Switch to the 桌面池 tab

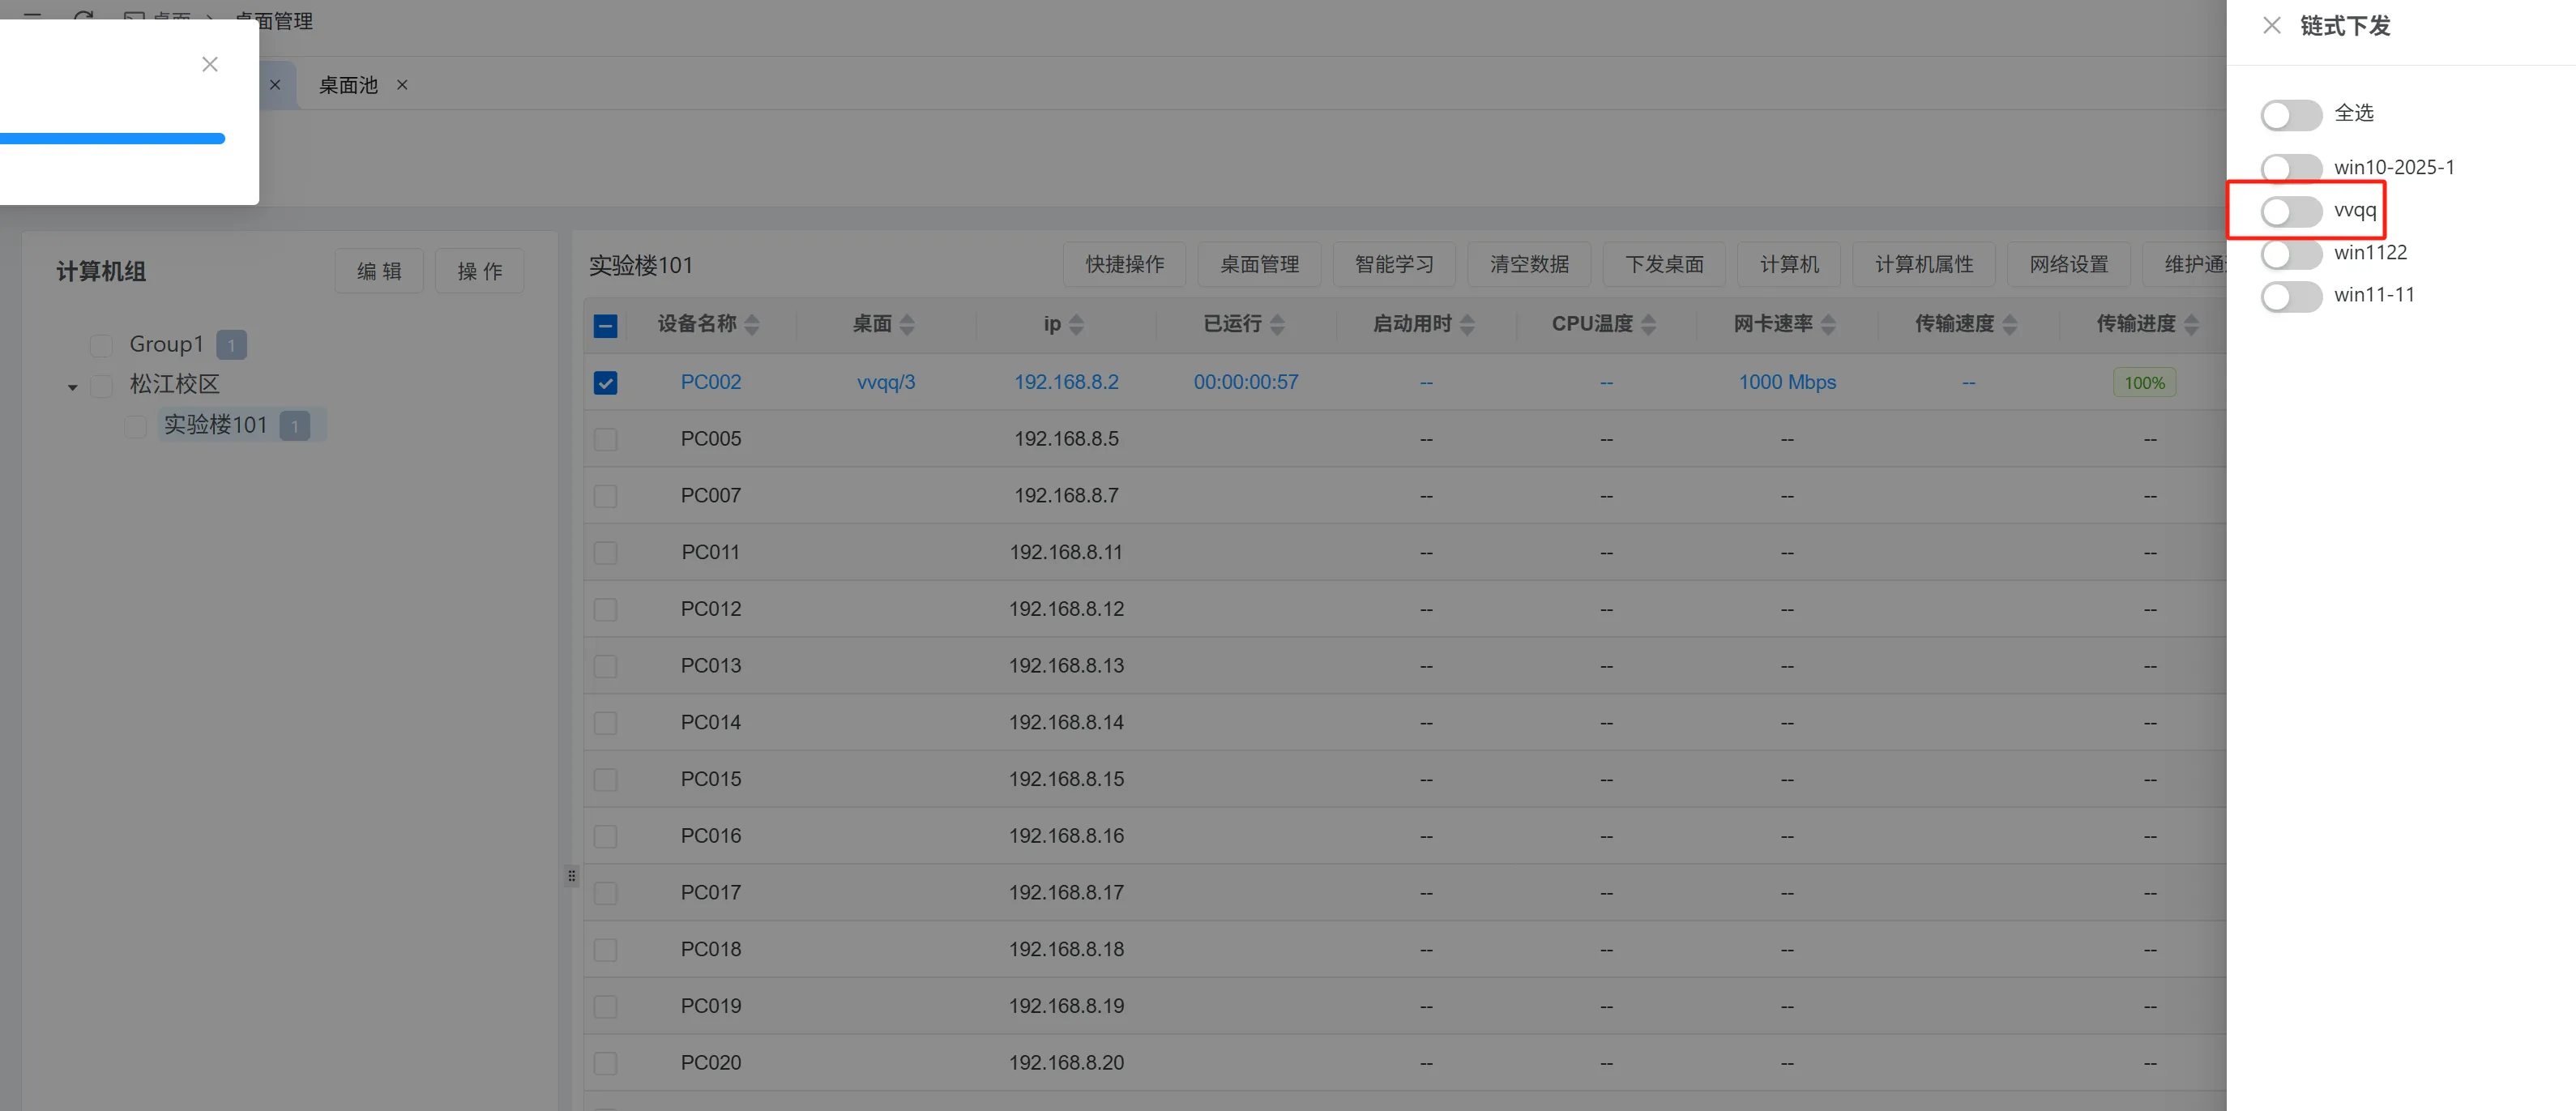point(348,86)
